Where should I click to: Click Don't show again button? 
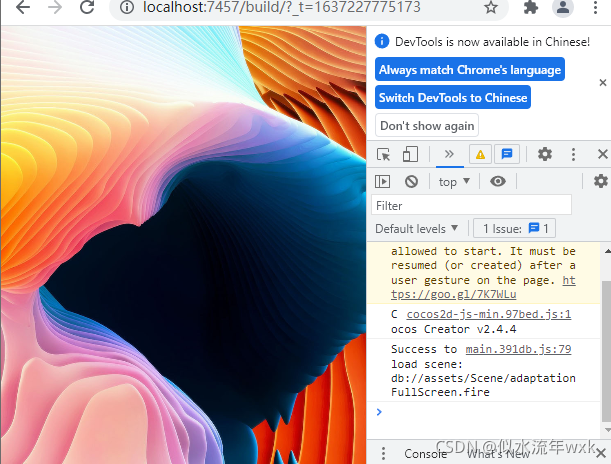tap(427, 125)
